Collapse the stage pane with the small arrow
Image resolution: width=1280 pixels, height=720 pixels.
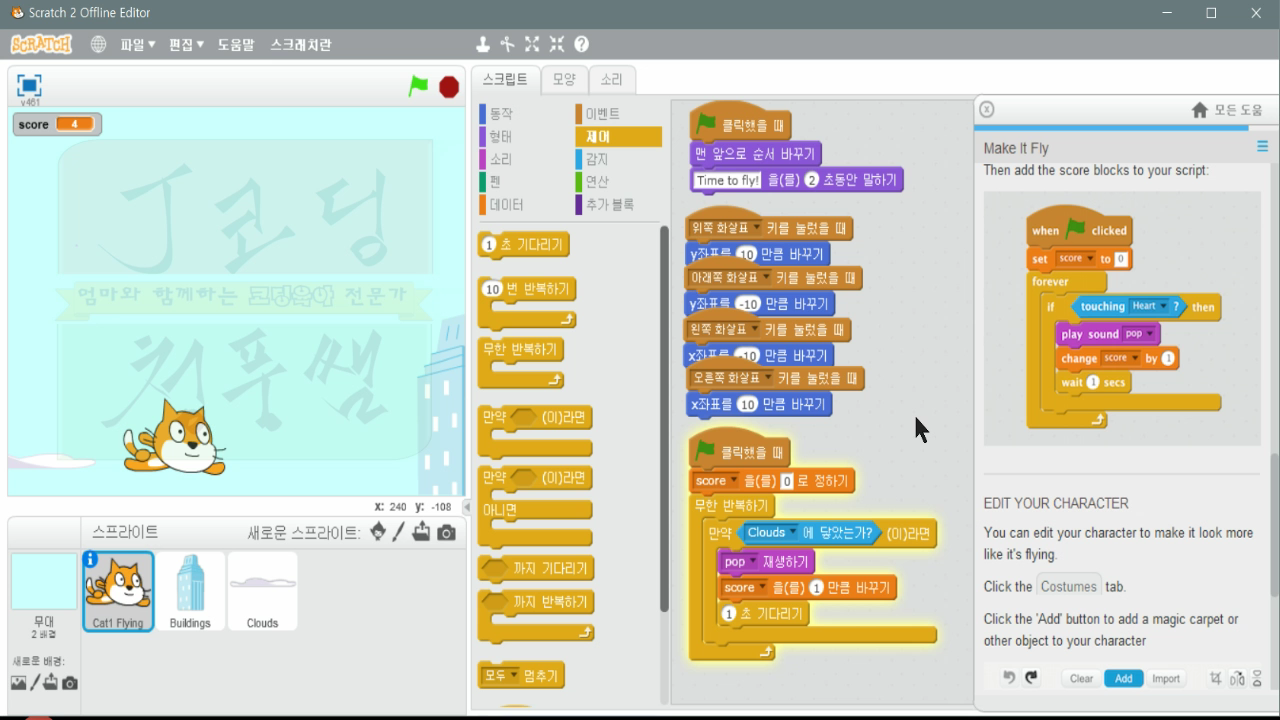tap(466, 508)
